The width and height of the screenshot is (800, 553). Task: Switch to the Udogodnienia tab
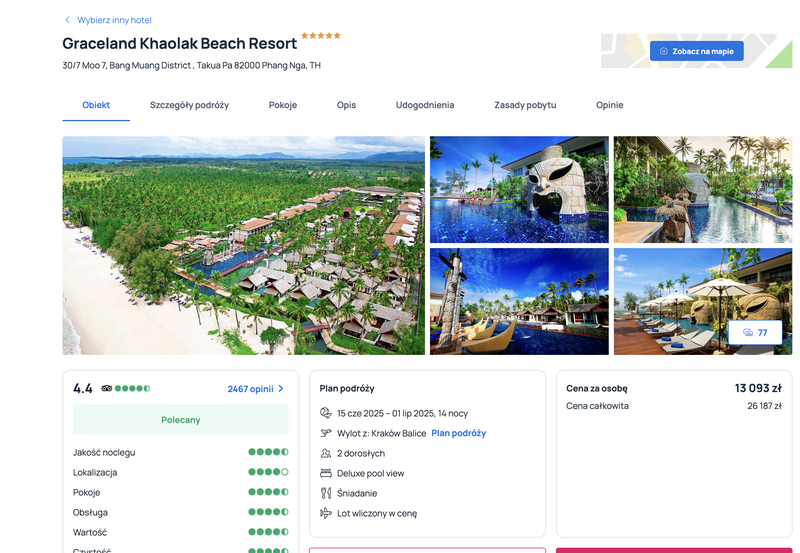point(425,105)
